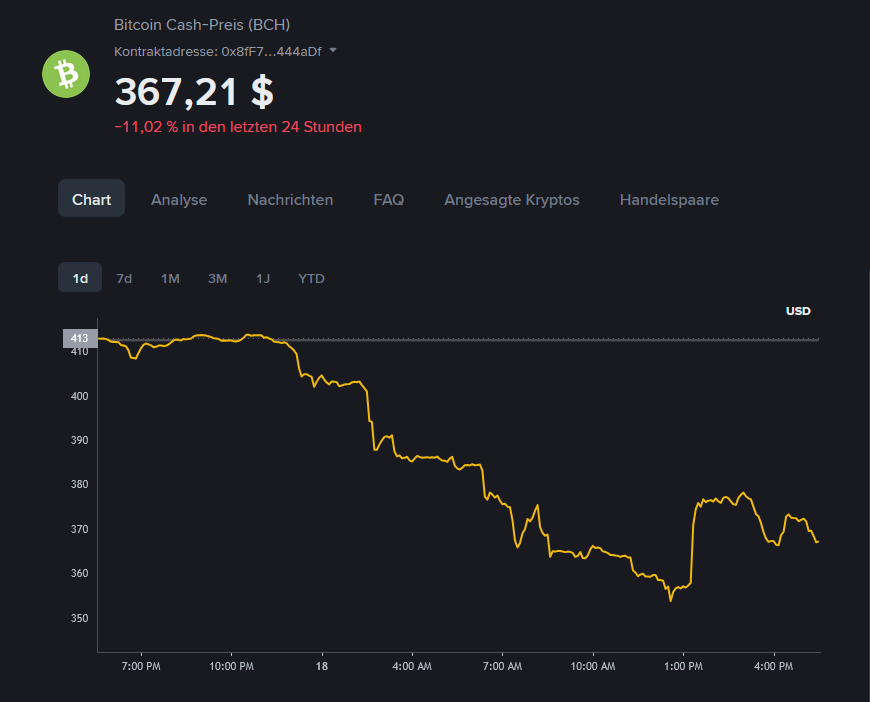Choose the 3M chart range

click(217, 279)
